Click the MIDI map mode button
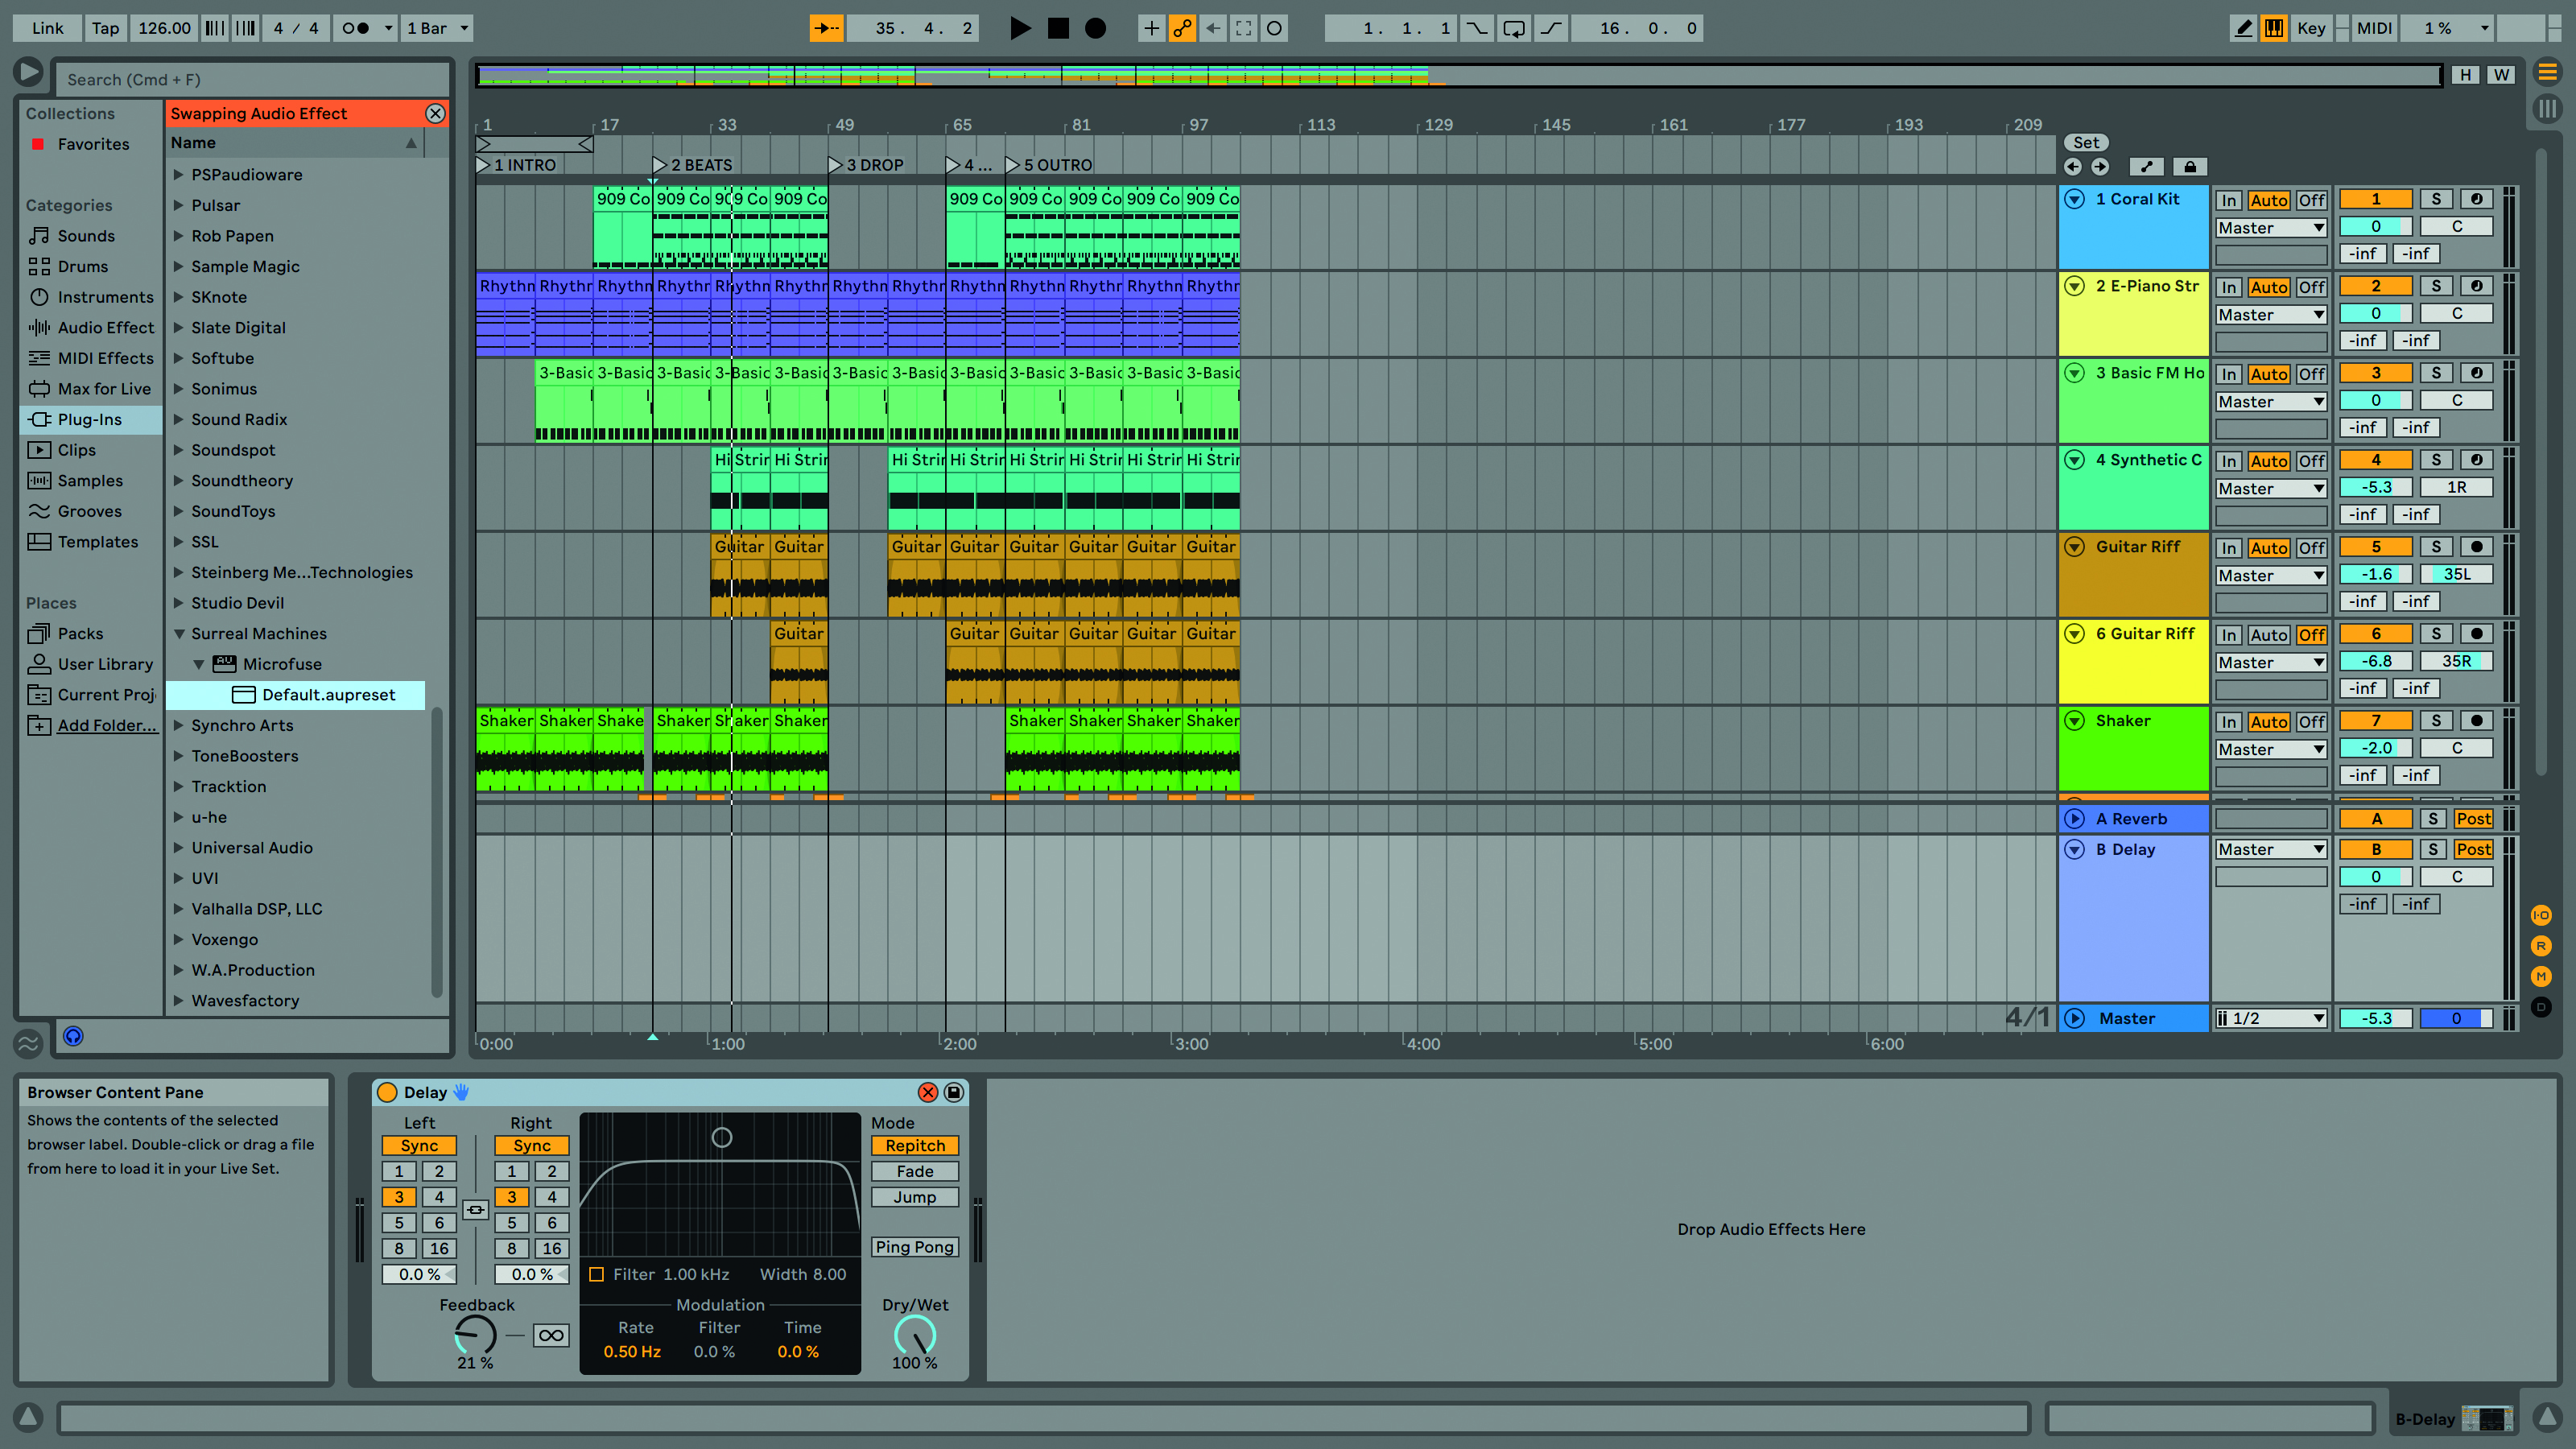Screen dimensions: 2576x1449 (x=2373, y=28)
